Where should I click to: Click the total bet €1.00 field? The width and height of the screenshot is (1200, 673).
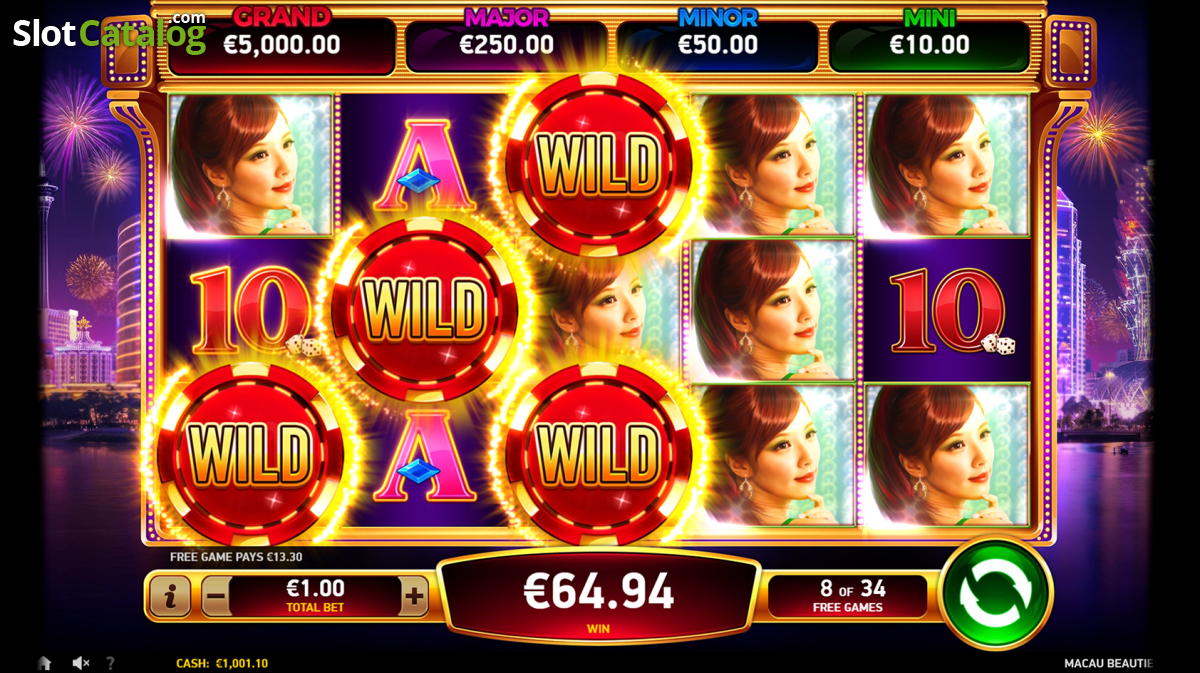point(315,597)
